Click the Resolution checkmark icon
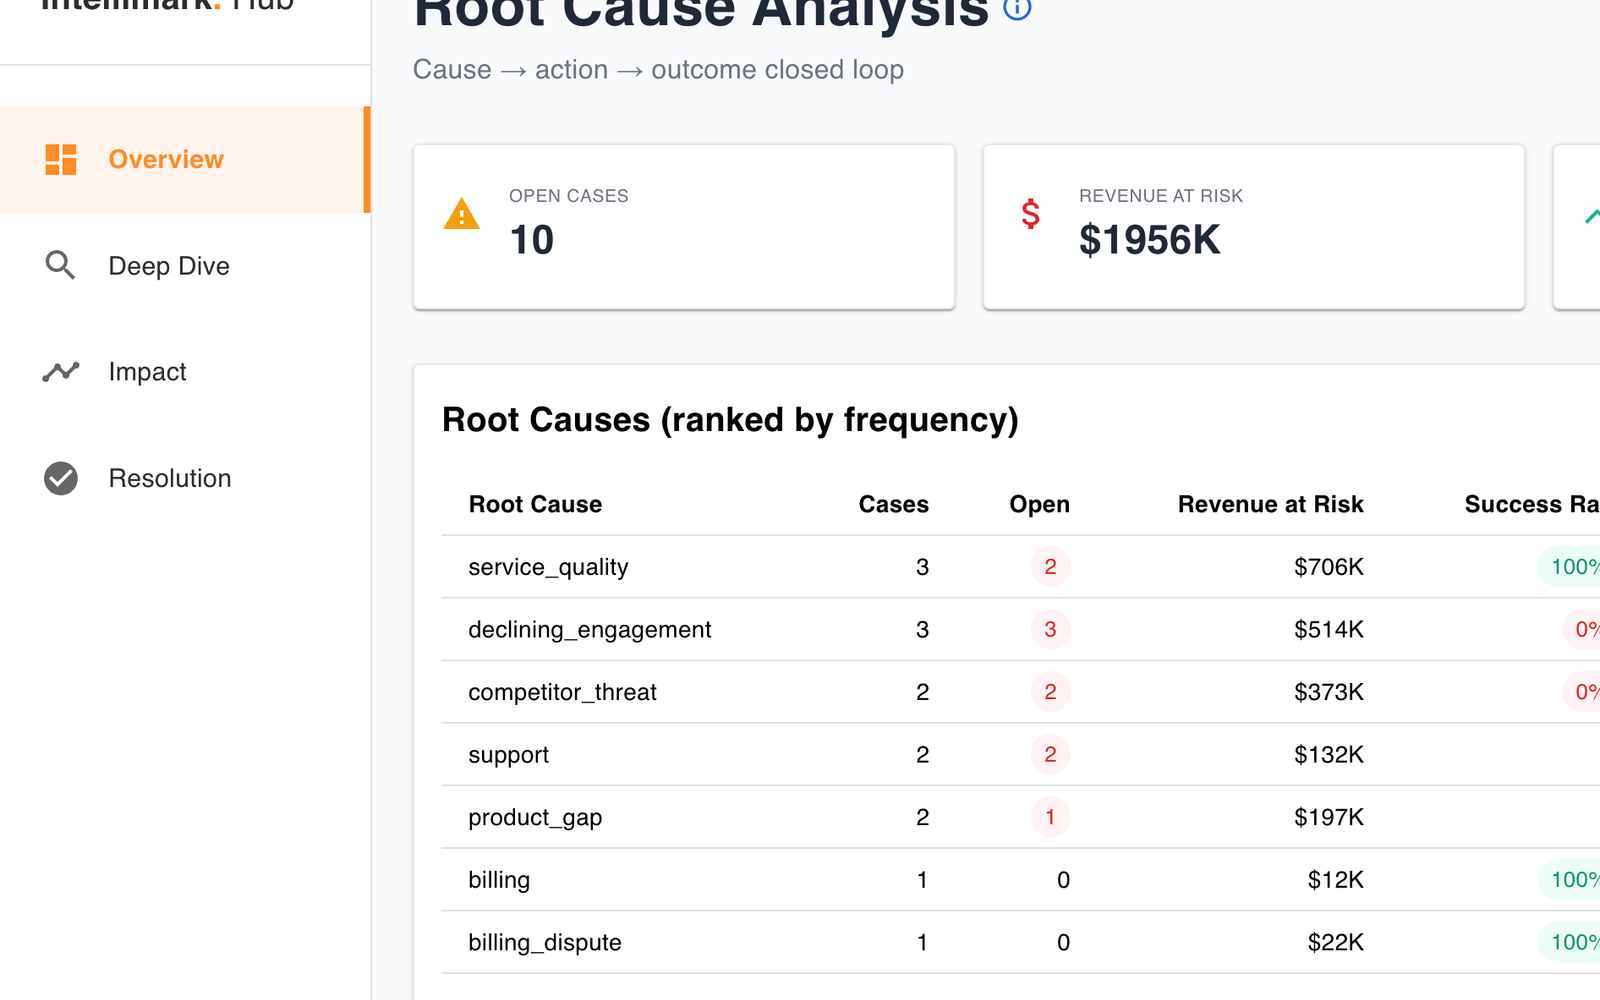Screen dimensions: 1600x1000 point(61,478)
